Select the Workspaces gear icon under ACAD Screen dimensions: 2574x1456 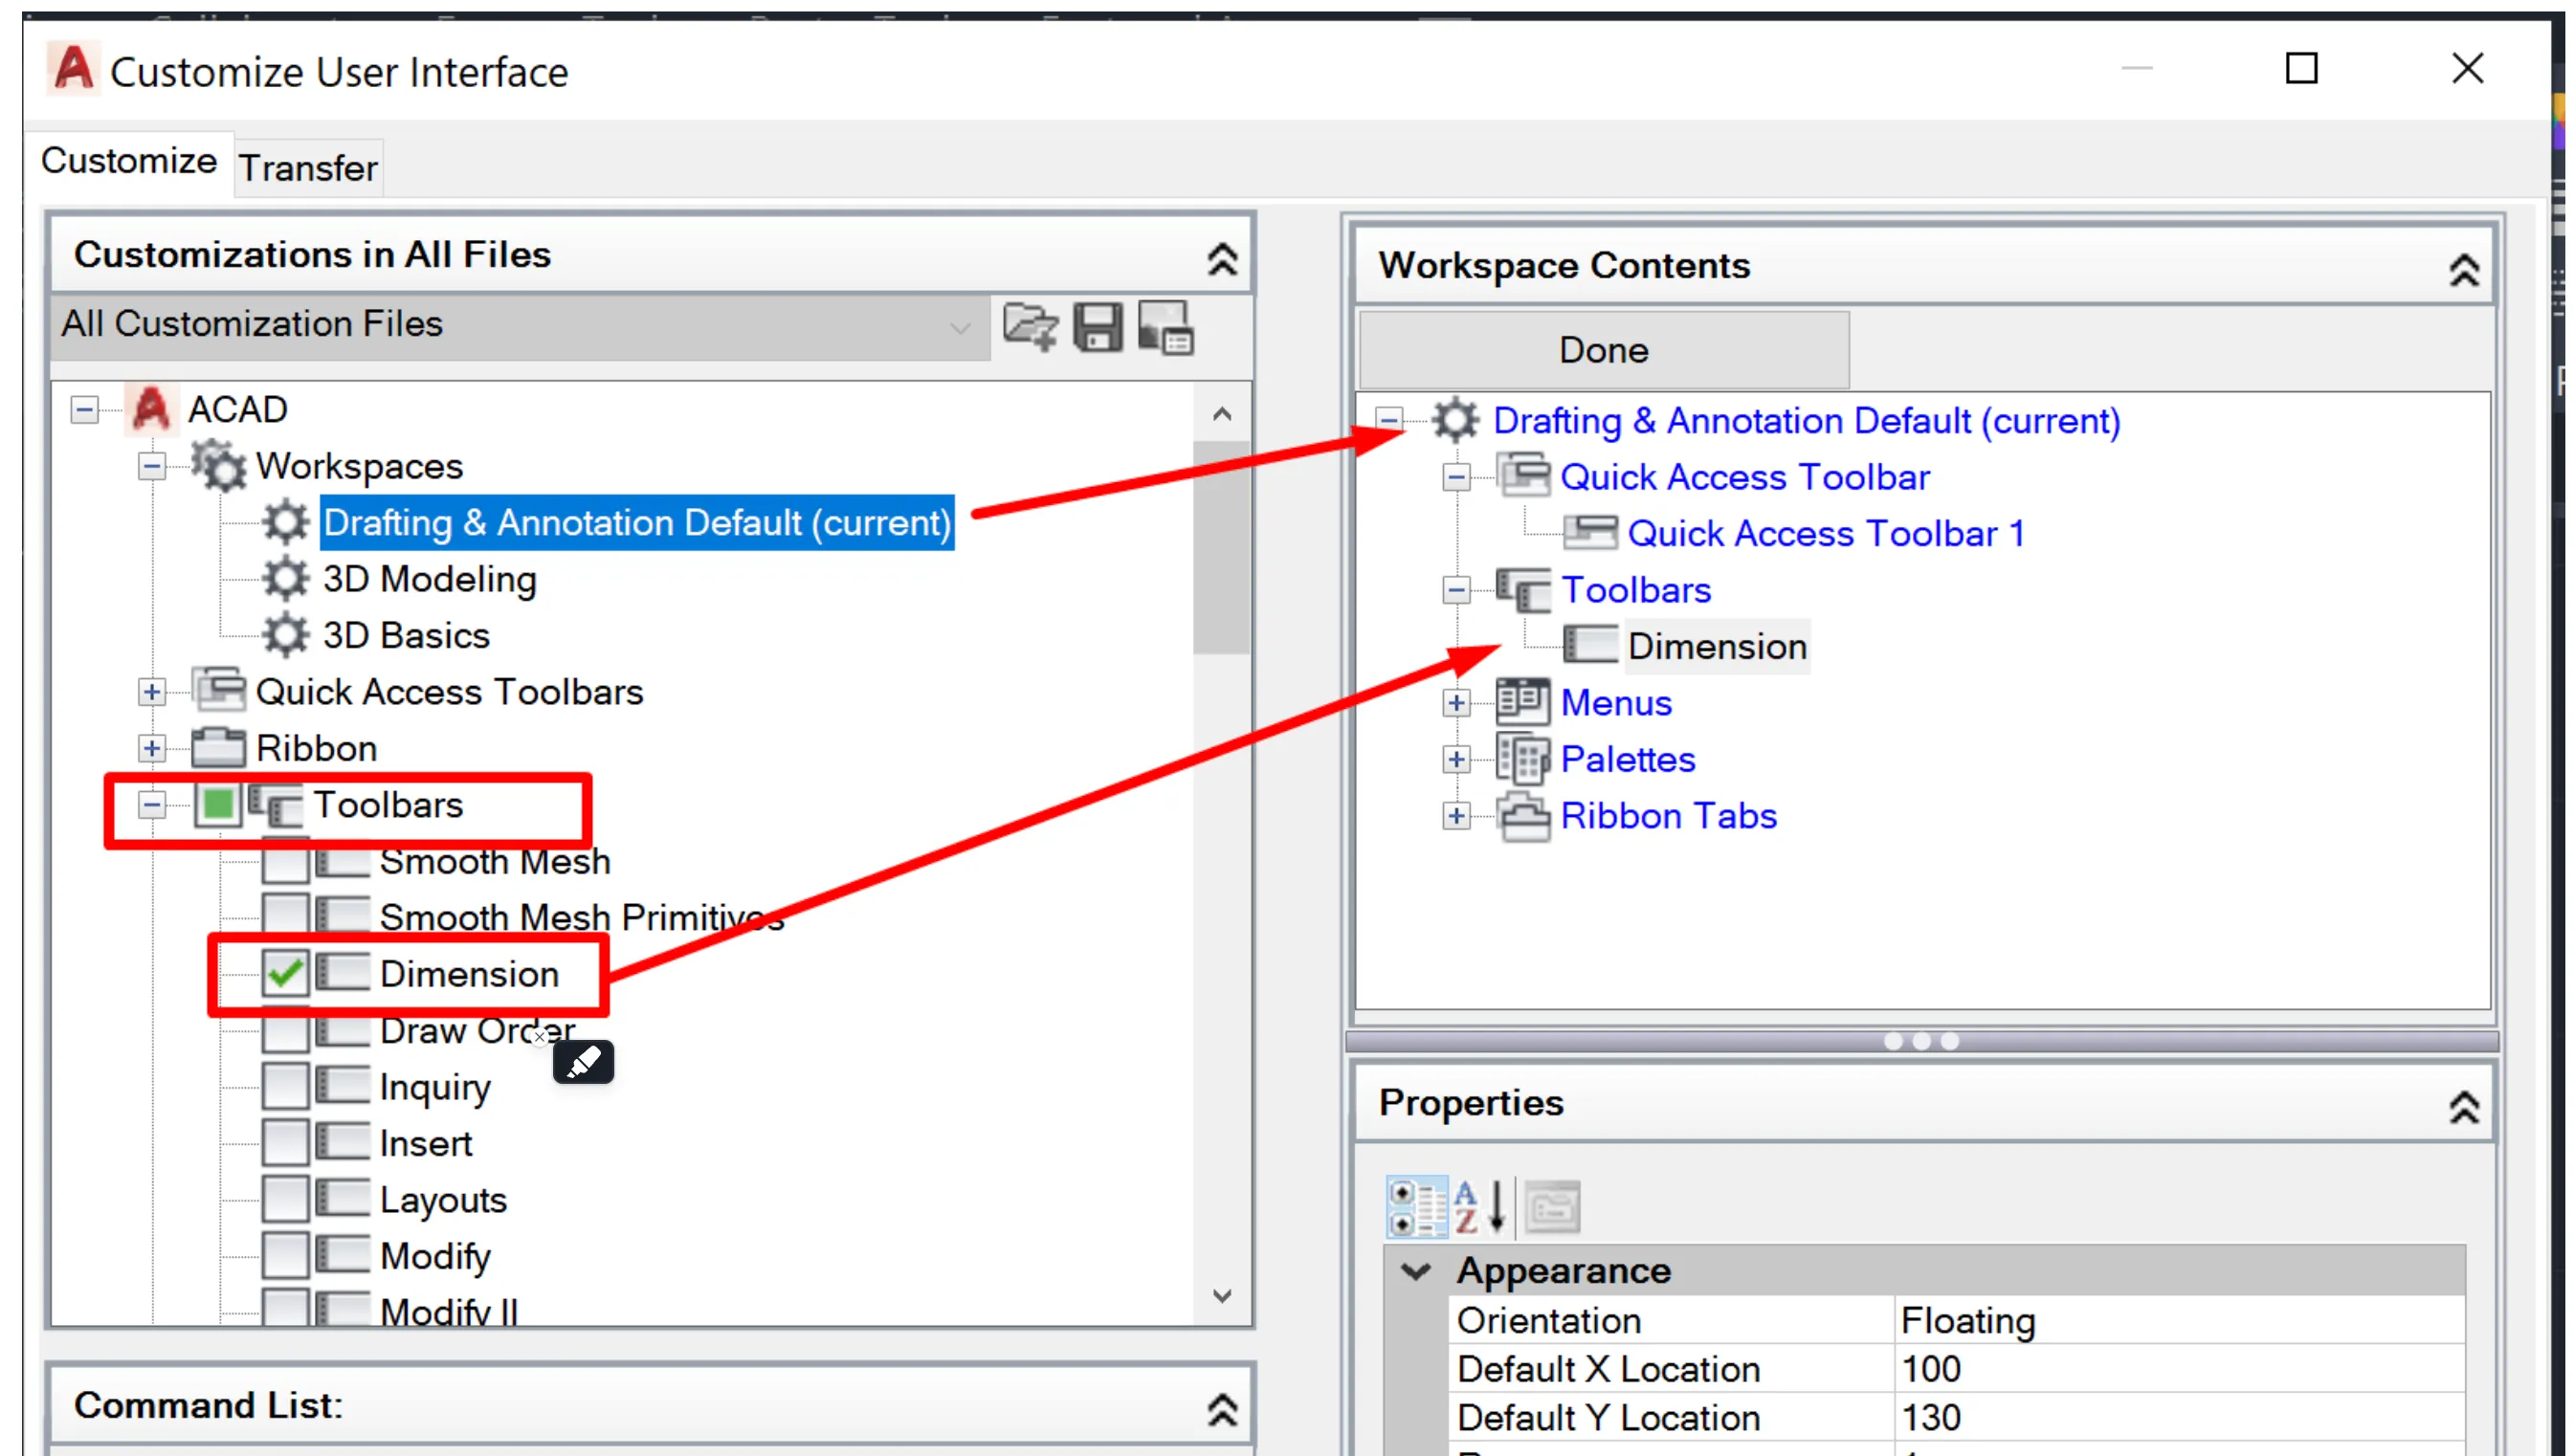click(x=218, y=466)
